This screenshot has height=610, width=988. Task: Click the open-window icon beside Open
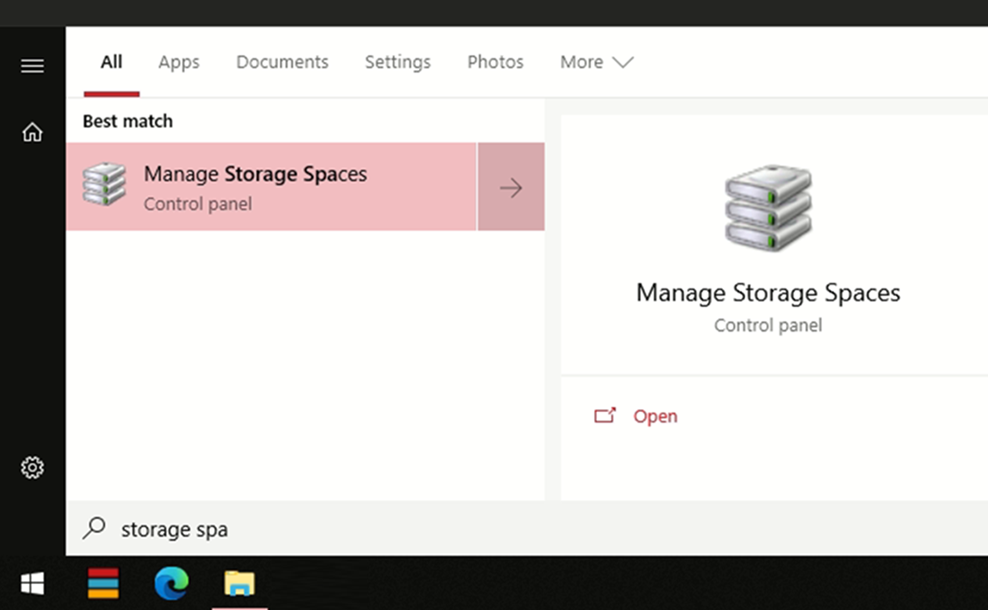(605, 415)
